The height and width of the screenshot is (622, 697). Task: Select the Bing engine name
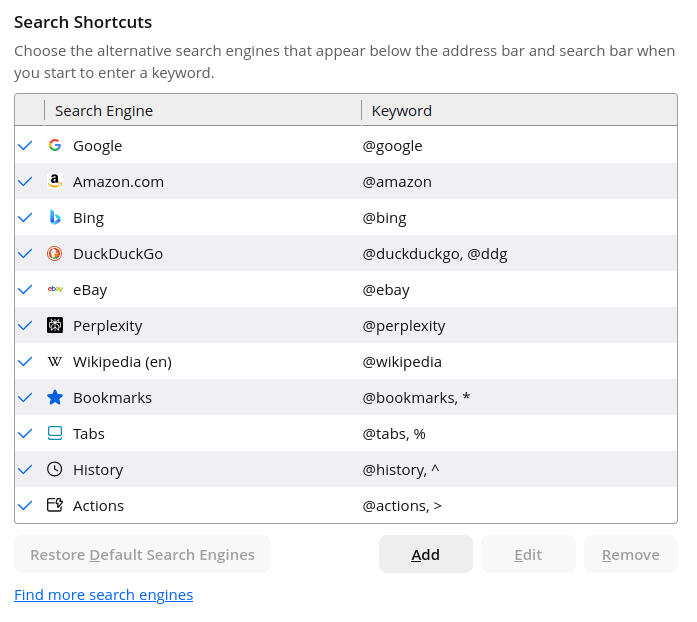[x=88, y=218]
